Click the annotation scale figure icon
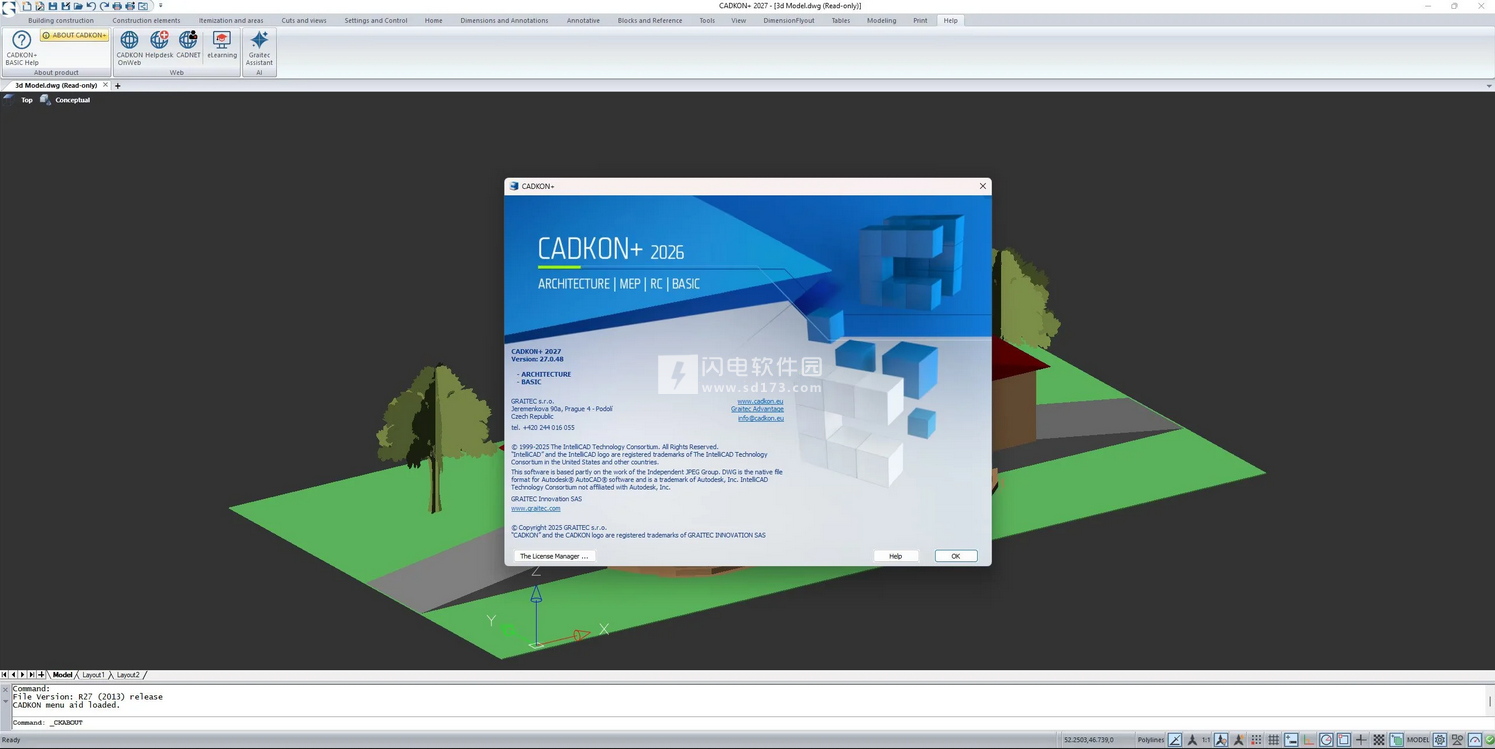 pyautogui.click(x=1191, y=740)
